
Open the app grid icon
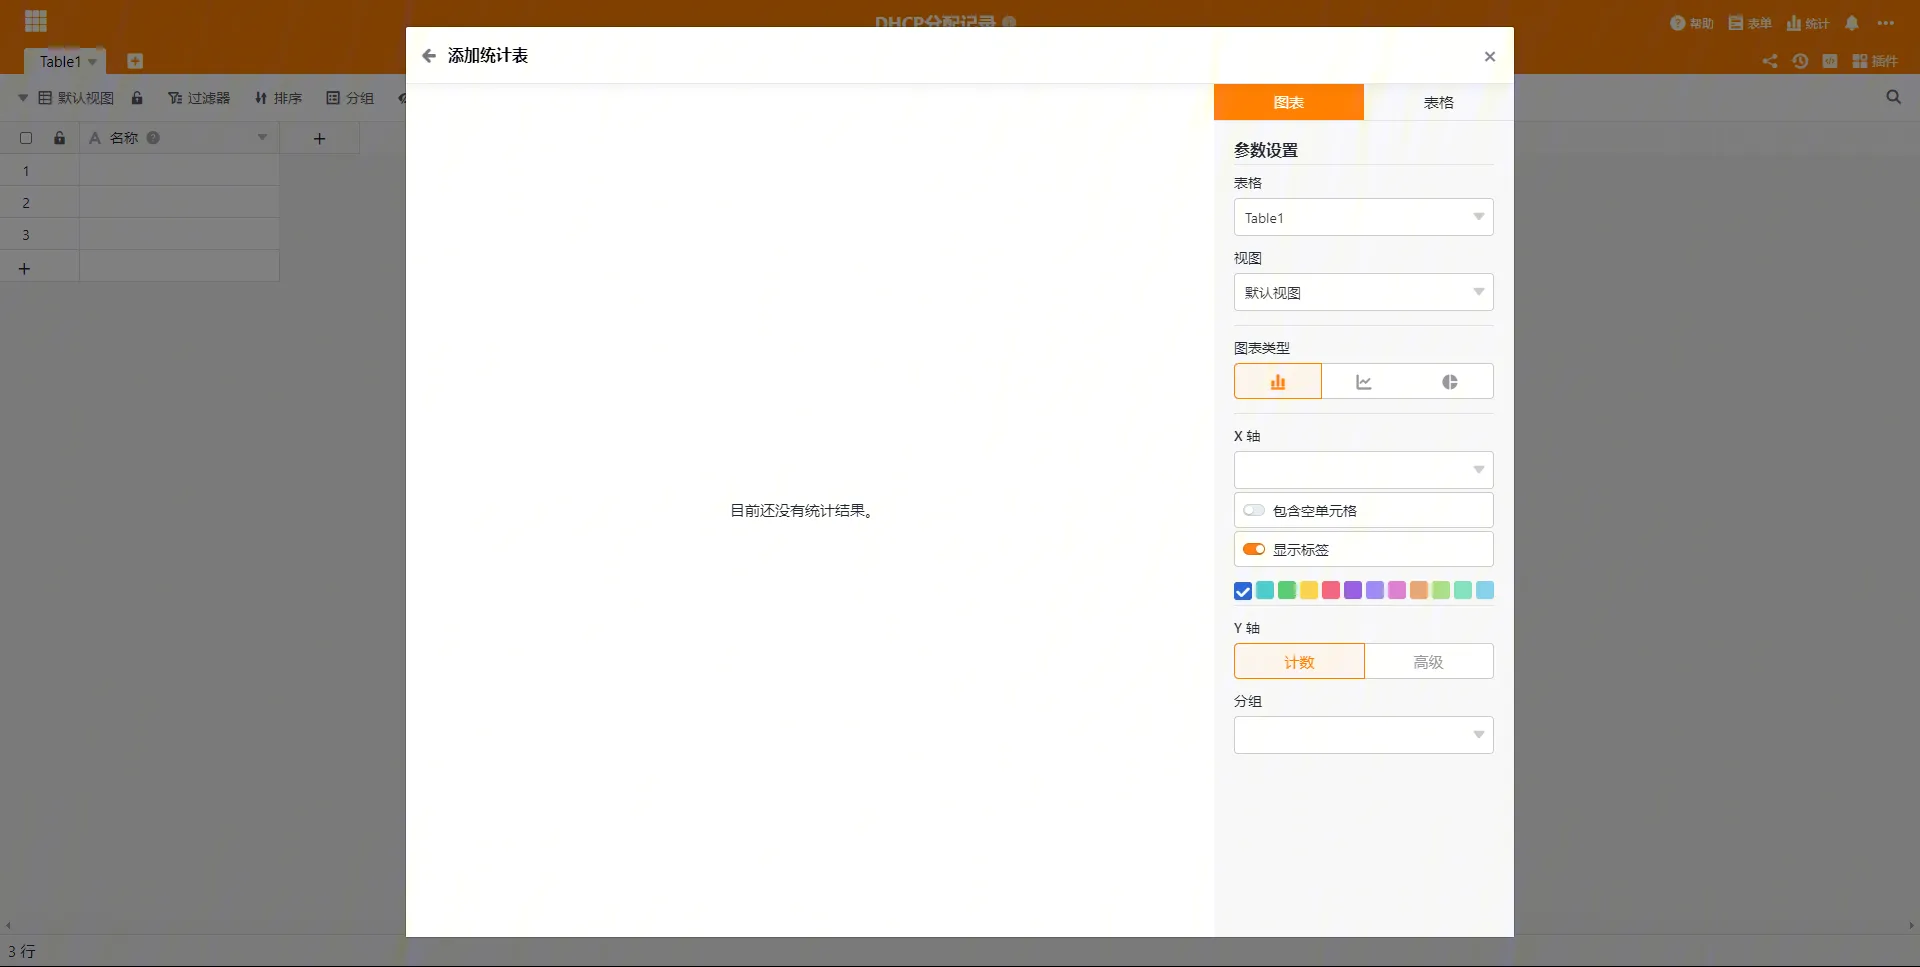(x=36, y=21)
